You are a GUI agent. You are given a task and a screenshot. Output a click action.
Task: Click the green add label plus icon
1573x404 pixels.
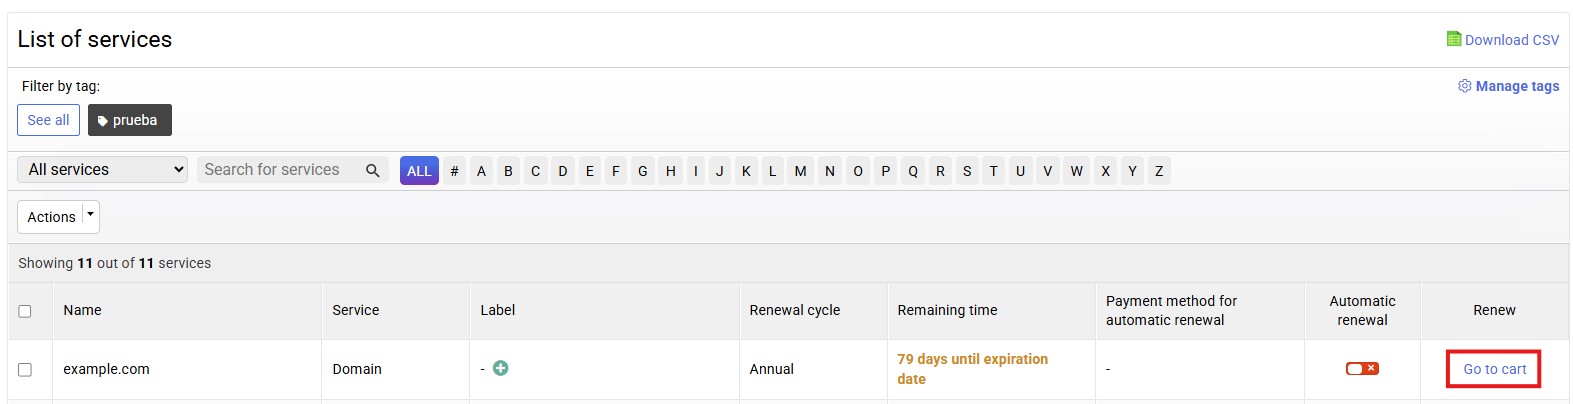click(x=501, y=368)
